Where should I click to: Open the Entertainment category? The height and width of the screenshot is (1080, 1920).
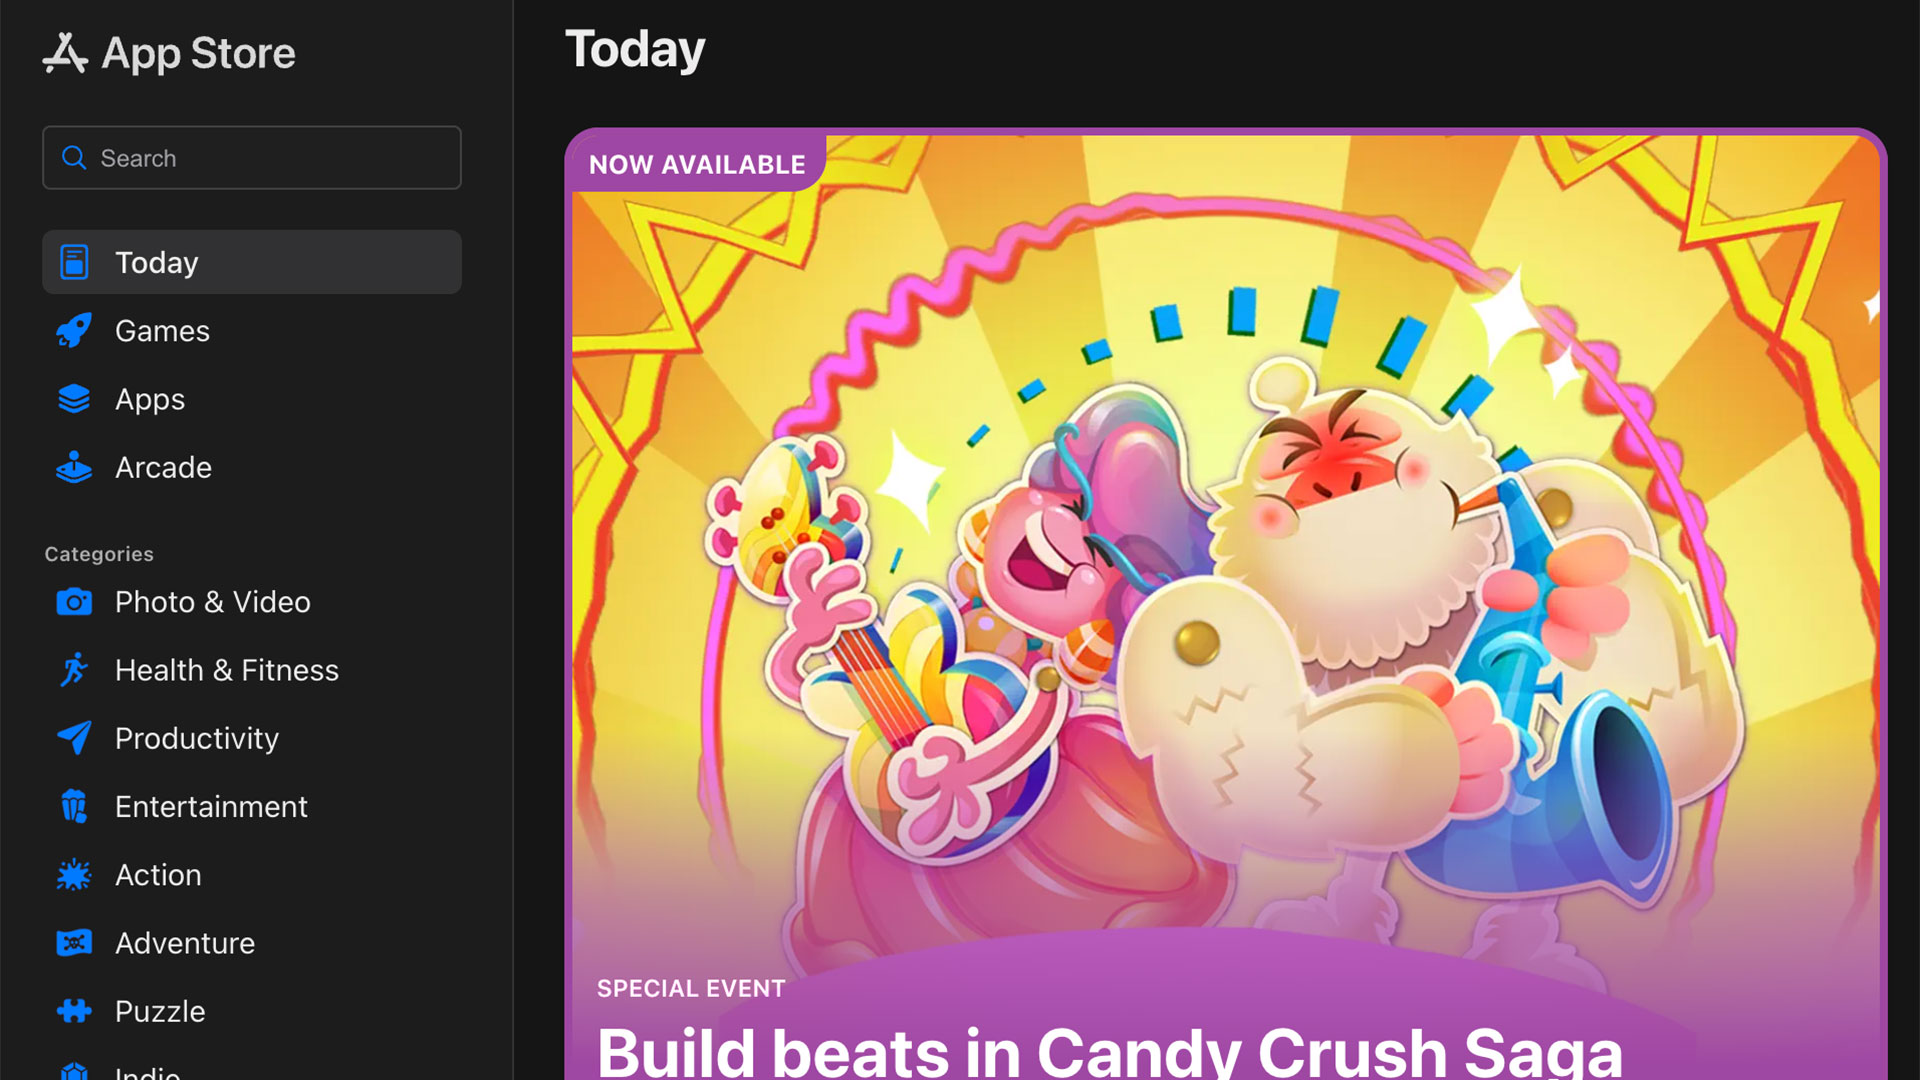tap(252, 806)
